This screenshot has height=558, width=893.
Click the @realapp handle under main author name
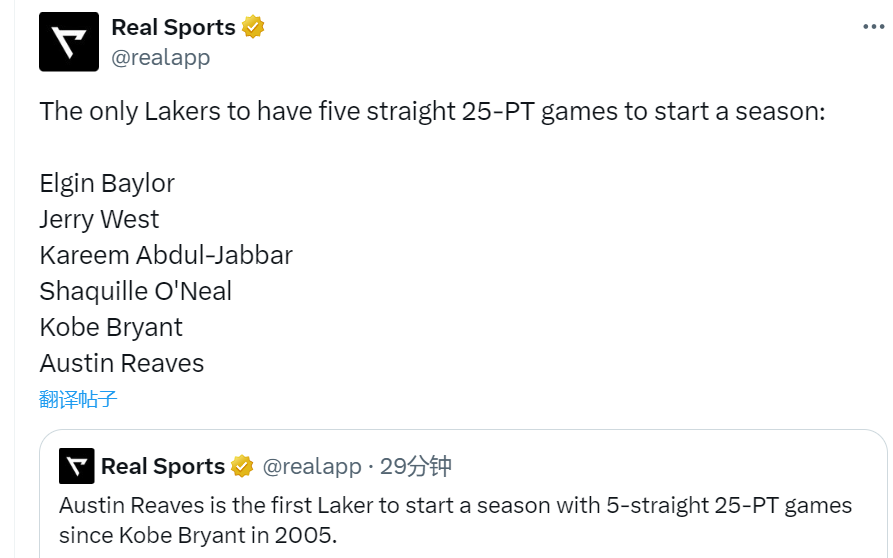(160, 57)
